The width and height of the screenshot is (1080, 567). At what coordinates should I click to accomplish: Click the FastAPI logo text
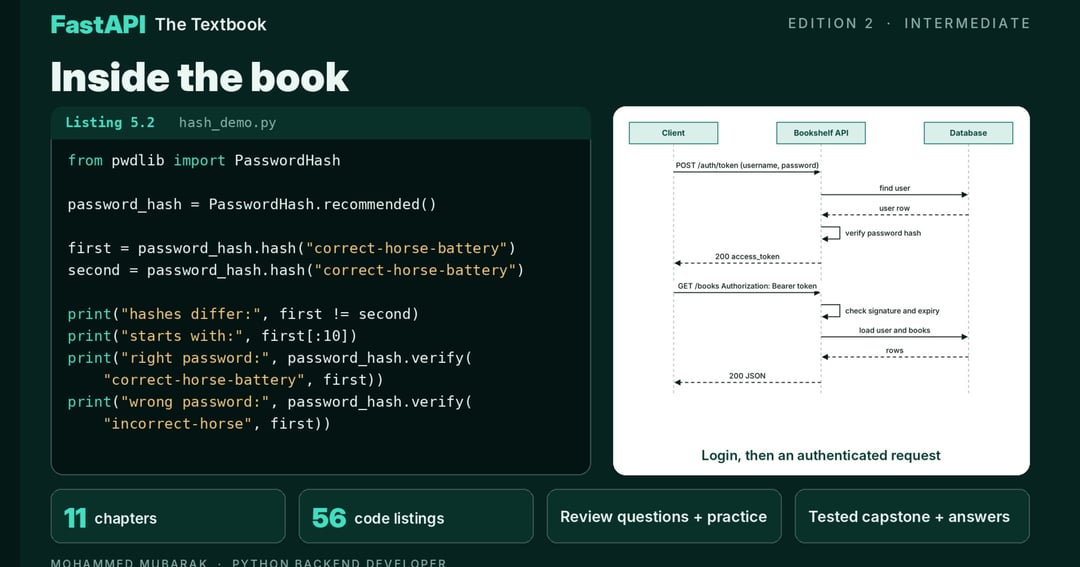(x=98, y=24)
